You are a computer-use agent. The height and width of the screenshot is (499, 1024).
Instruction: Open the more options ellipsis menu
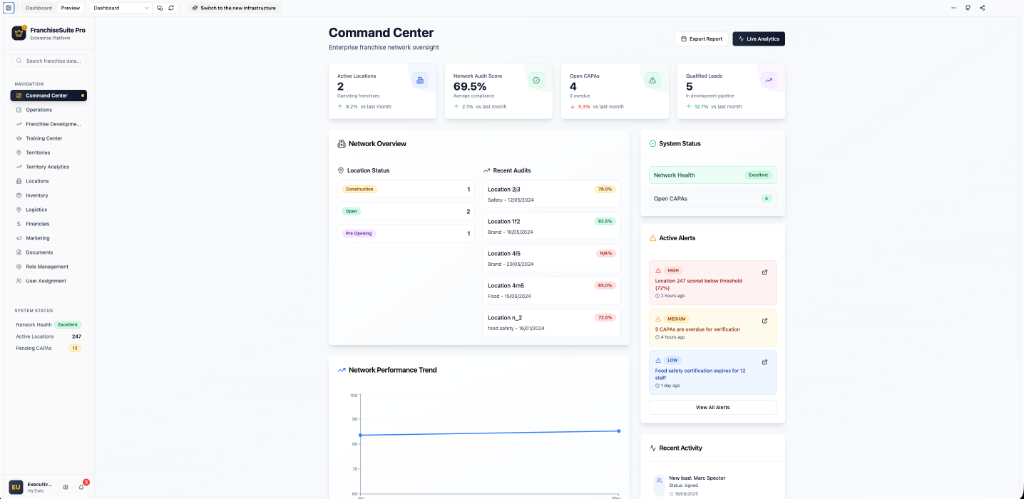(x=953, y=8)
